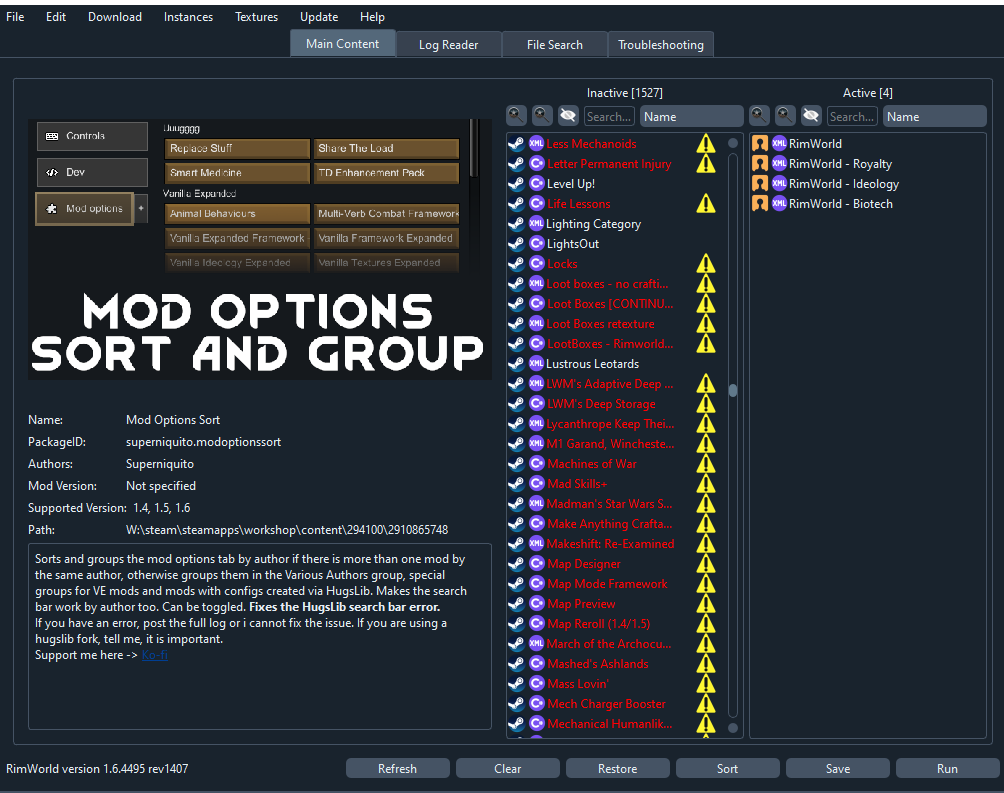The image size is (1004, 793).
Task: Click the Steam source icon for Lighting Category
Action: 516,224
